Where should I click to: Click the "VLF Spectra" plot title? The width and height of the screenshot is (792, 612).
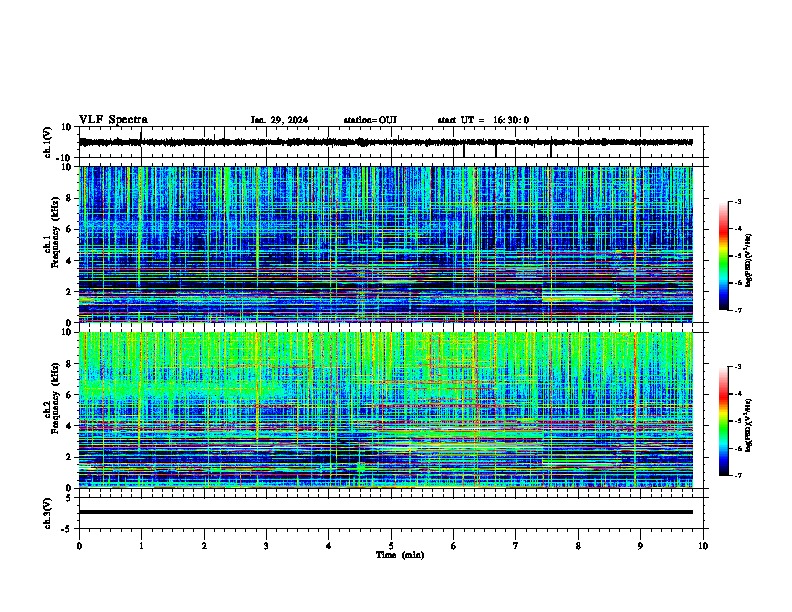[x=113, y=120]
